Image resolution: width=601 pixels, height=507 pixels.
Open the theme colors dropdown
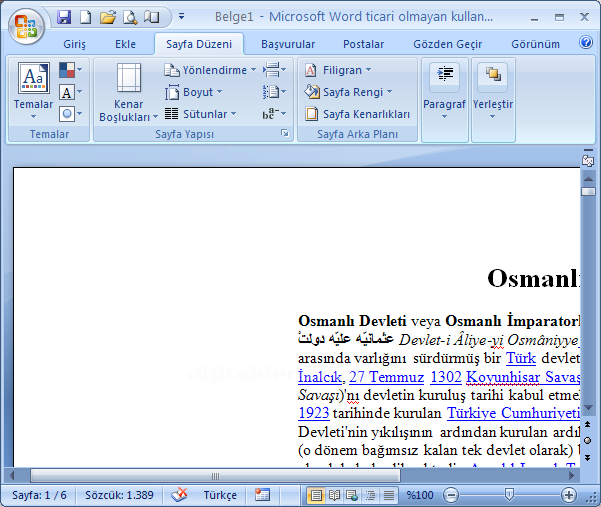[71, 70]
